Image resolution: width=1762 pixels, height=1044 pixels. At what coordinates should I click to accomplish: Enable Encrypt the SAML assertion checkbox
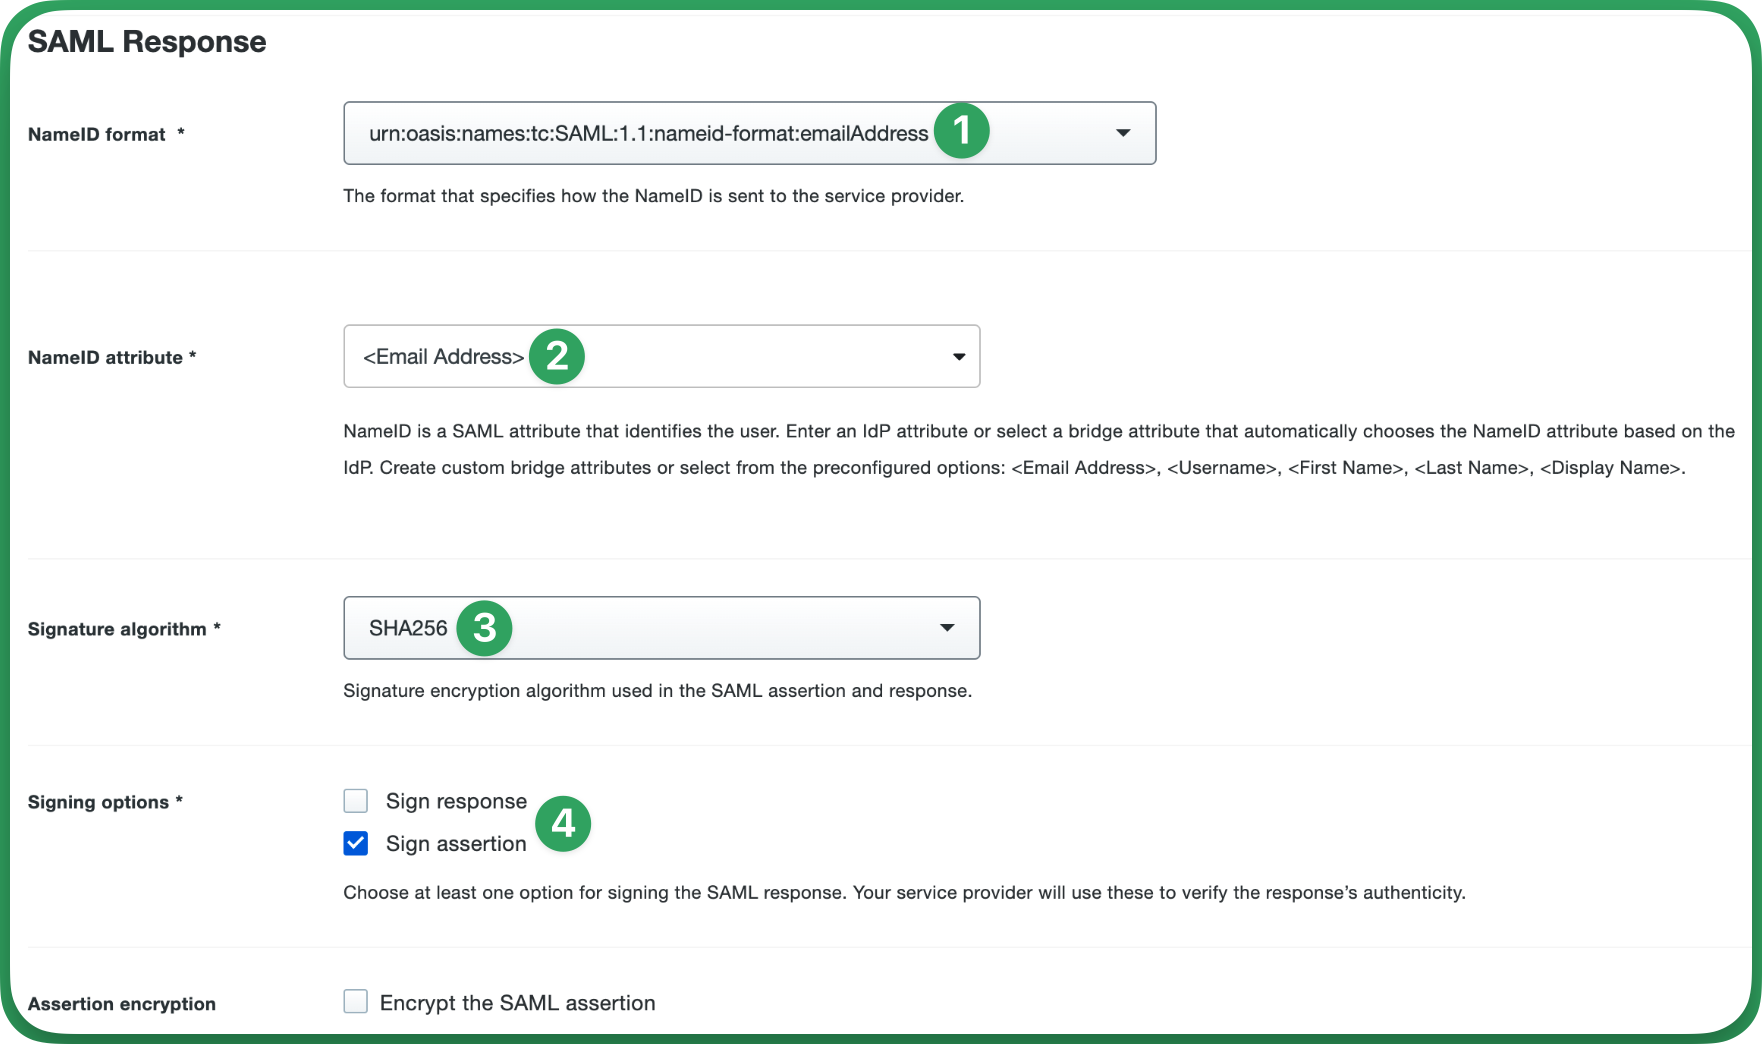(x=355, y=1002)
